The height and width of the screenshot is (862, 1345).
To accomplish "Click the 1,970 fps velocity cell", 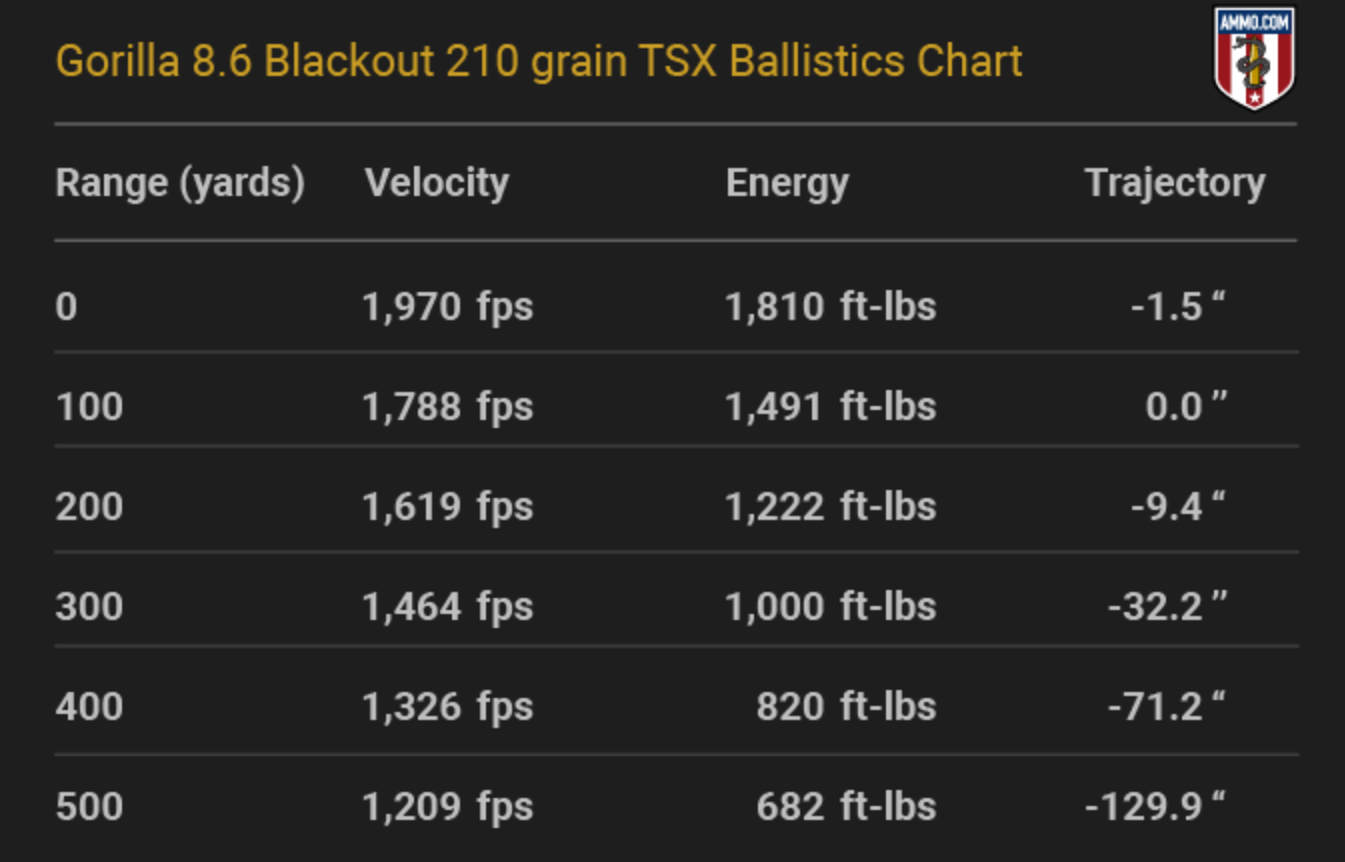I will tap(448, 307).
